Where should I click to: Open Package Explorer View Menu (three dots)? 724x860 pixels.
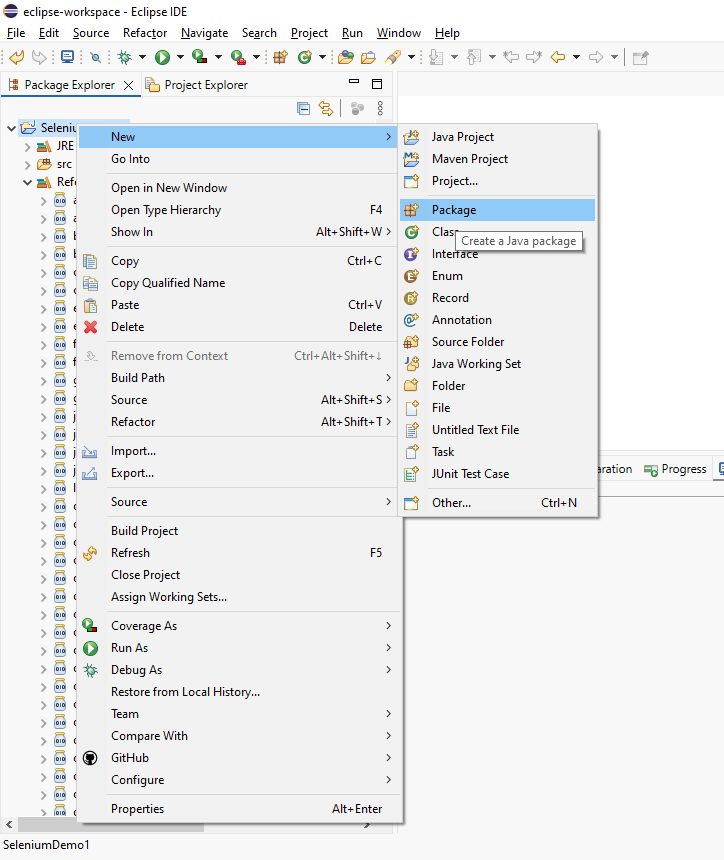tap(380, 109)
